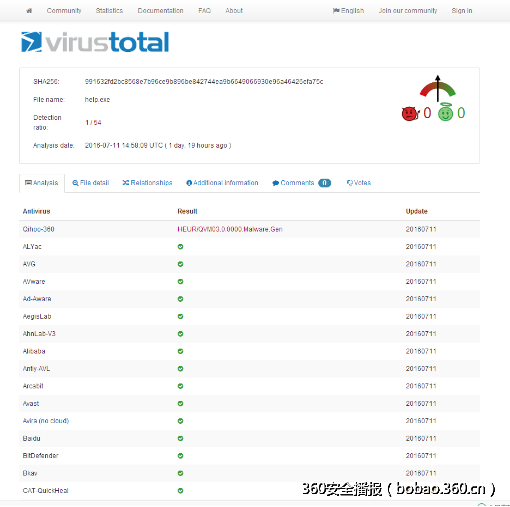
Task: Click the clean checkmark in AVware row
Action: 180,281
